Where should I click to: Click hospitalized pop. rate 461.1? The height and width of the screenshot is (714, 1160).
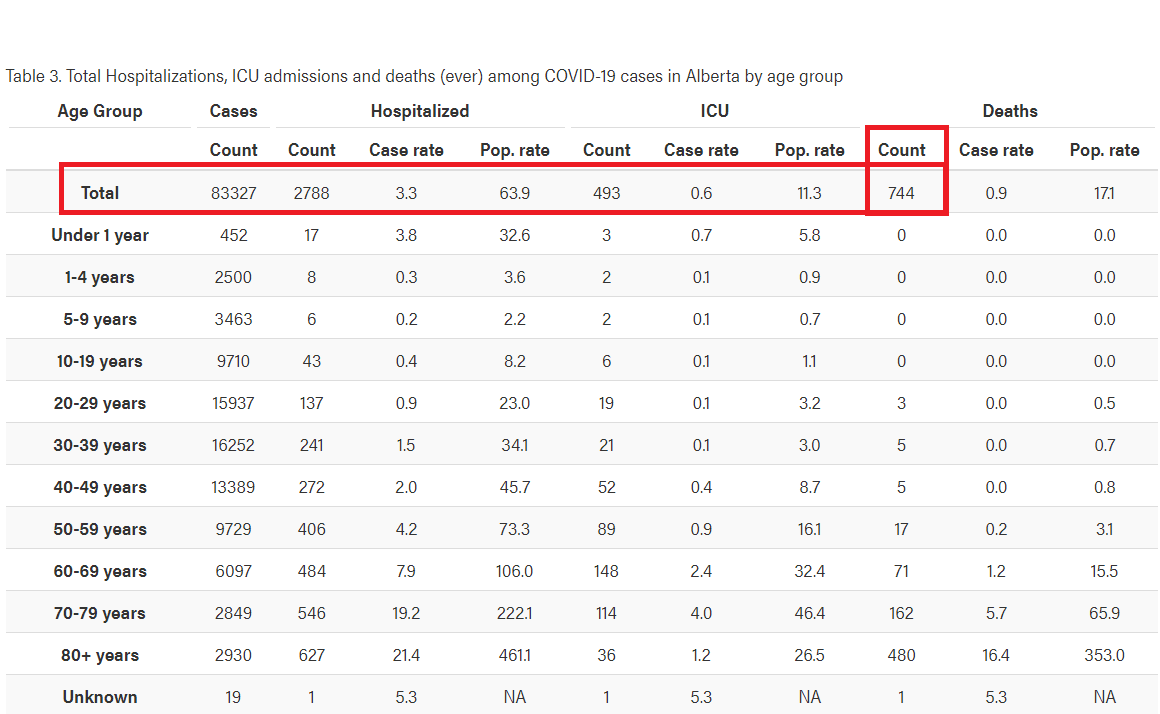514,656
